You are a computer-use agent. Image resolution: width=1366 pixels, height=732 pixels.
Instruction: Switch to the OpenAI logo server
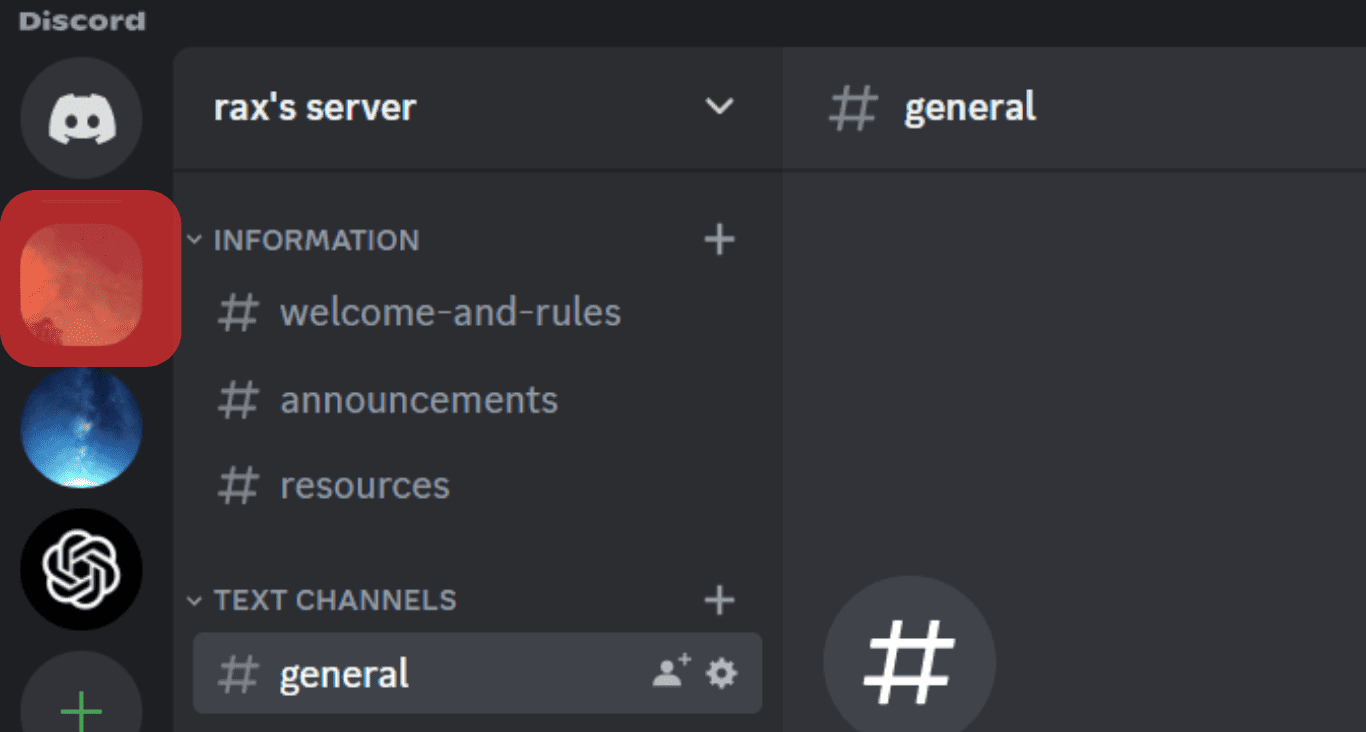coord(80,568)
